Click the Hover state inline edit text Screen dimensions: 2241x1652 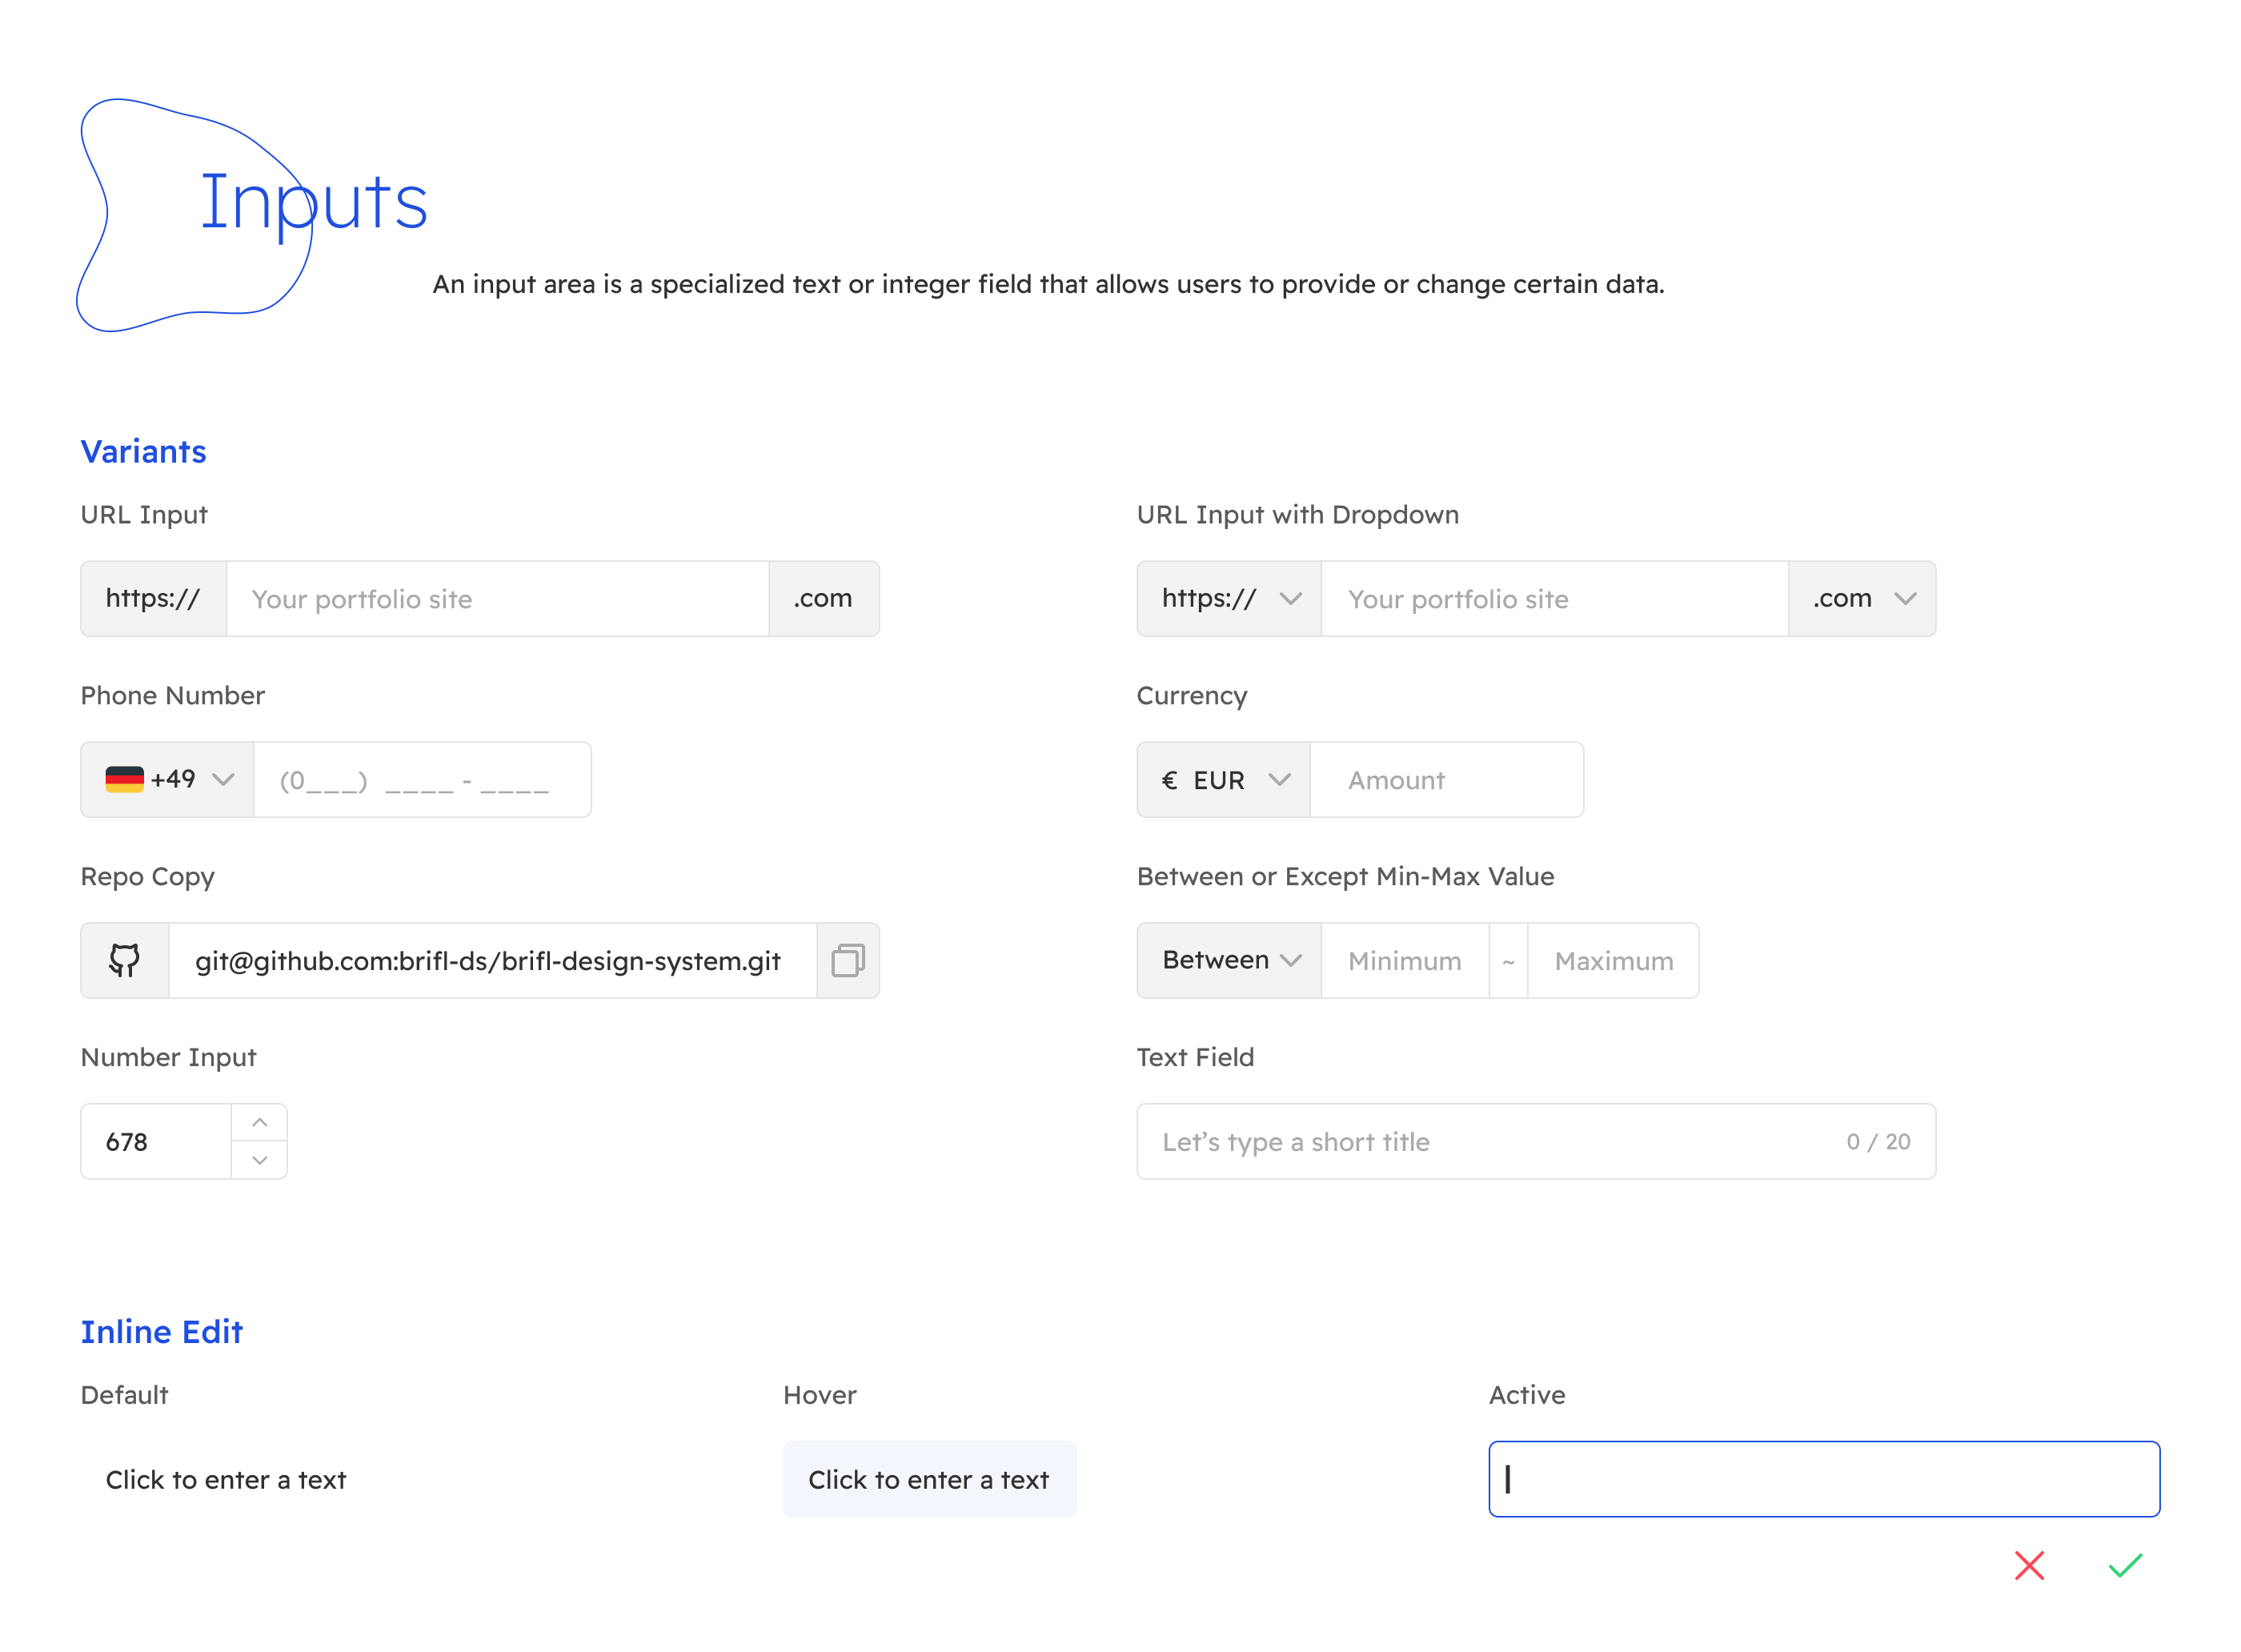929,1480
